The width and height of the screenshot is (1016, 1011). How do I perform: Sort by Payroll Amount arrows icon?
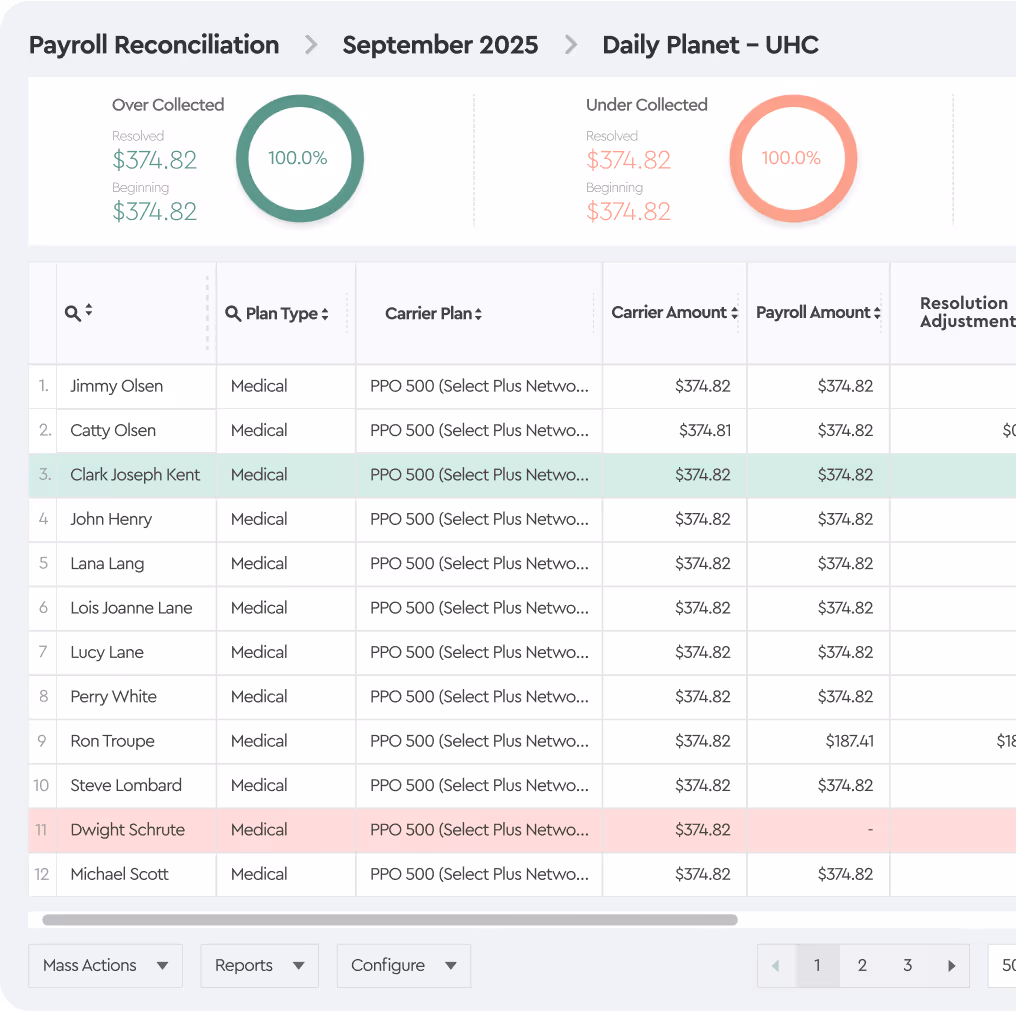click(877, 313)
